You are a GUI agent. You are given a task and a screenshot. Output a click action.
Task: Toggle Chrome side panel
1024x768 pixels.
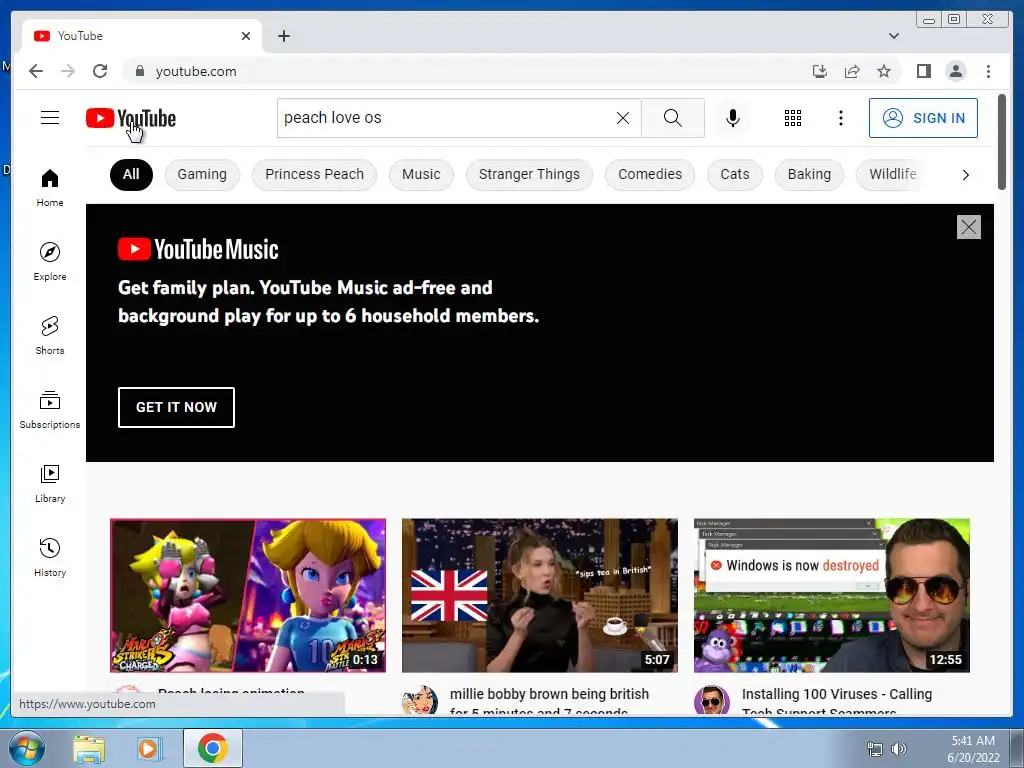[x=923, y=71]
